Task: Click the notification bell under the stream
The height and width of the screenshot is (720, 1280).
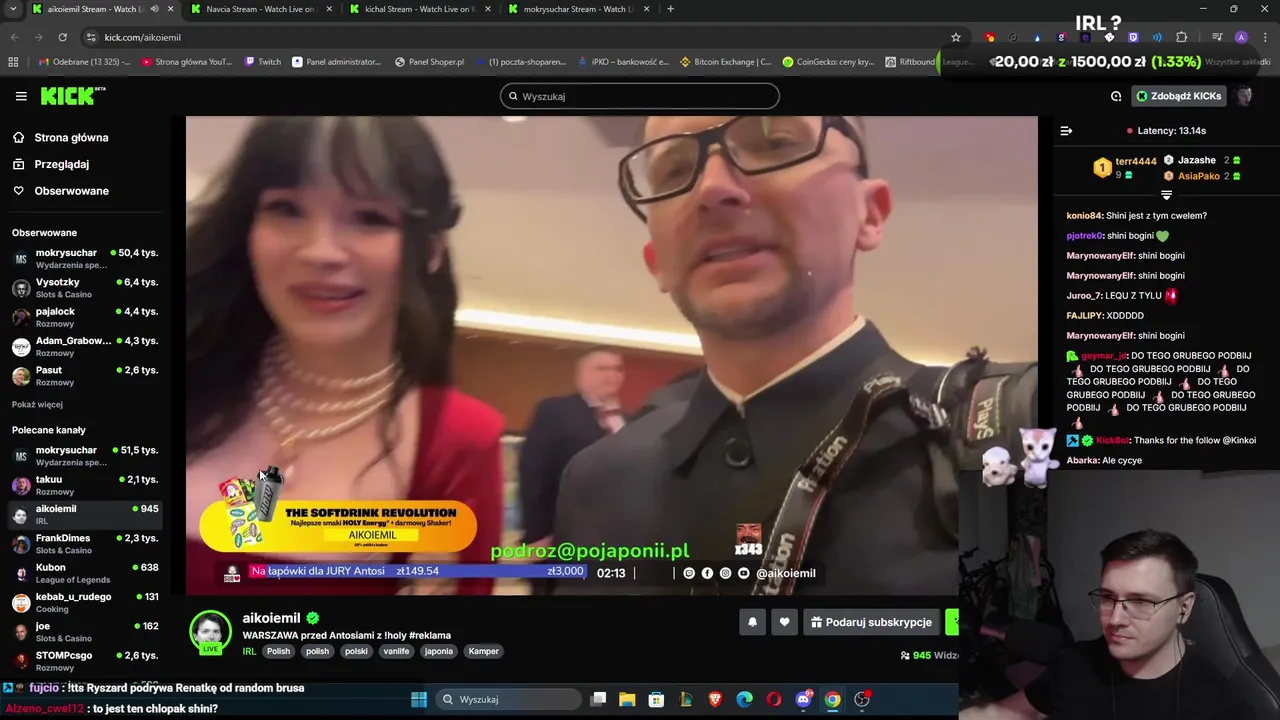Action: pyautogui.click(x=752, y=622)
